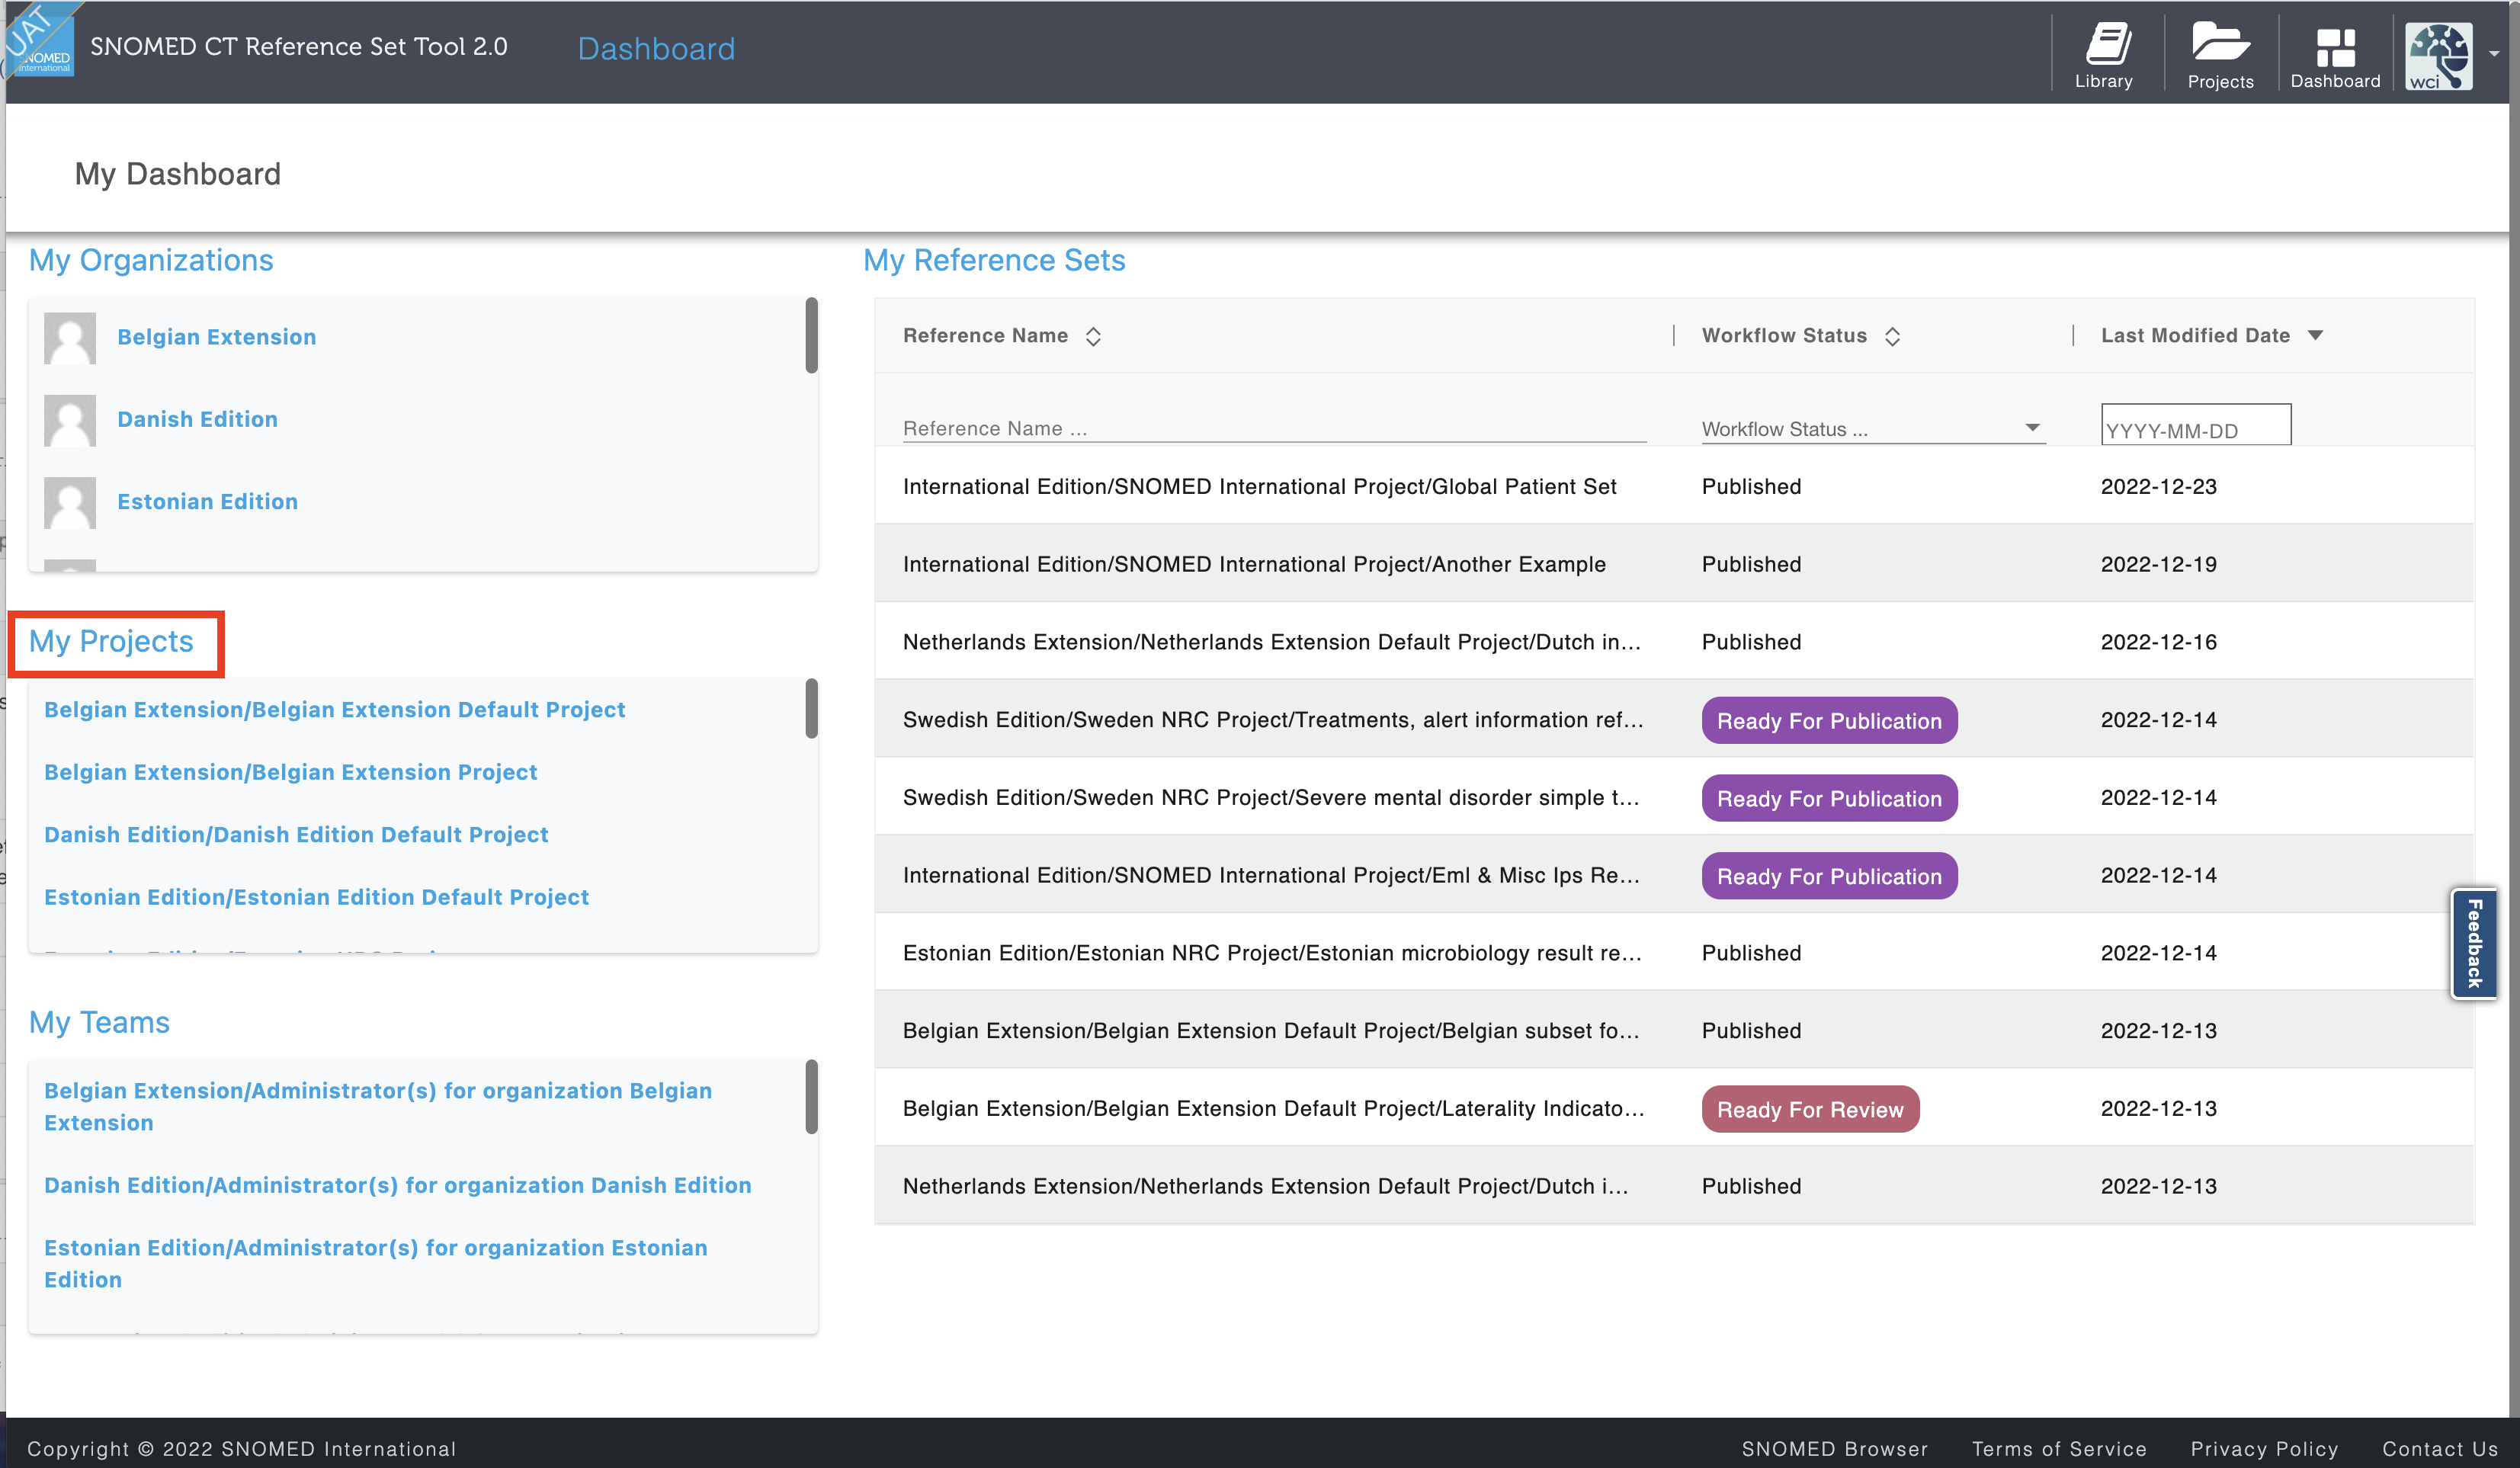Open Contact Us footer link
The height and width of the screenshot is (1468, 2520).
click(x=2440, y=1448)
